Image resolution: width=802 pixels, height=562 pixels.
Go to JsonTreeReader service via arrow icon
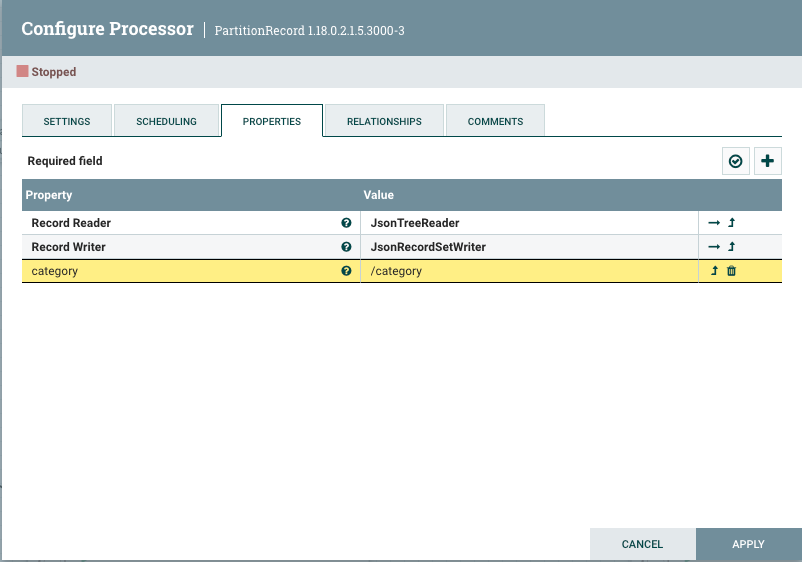click(714, 223)
